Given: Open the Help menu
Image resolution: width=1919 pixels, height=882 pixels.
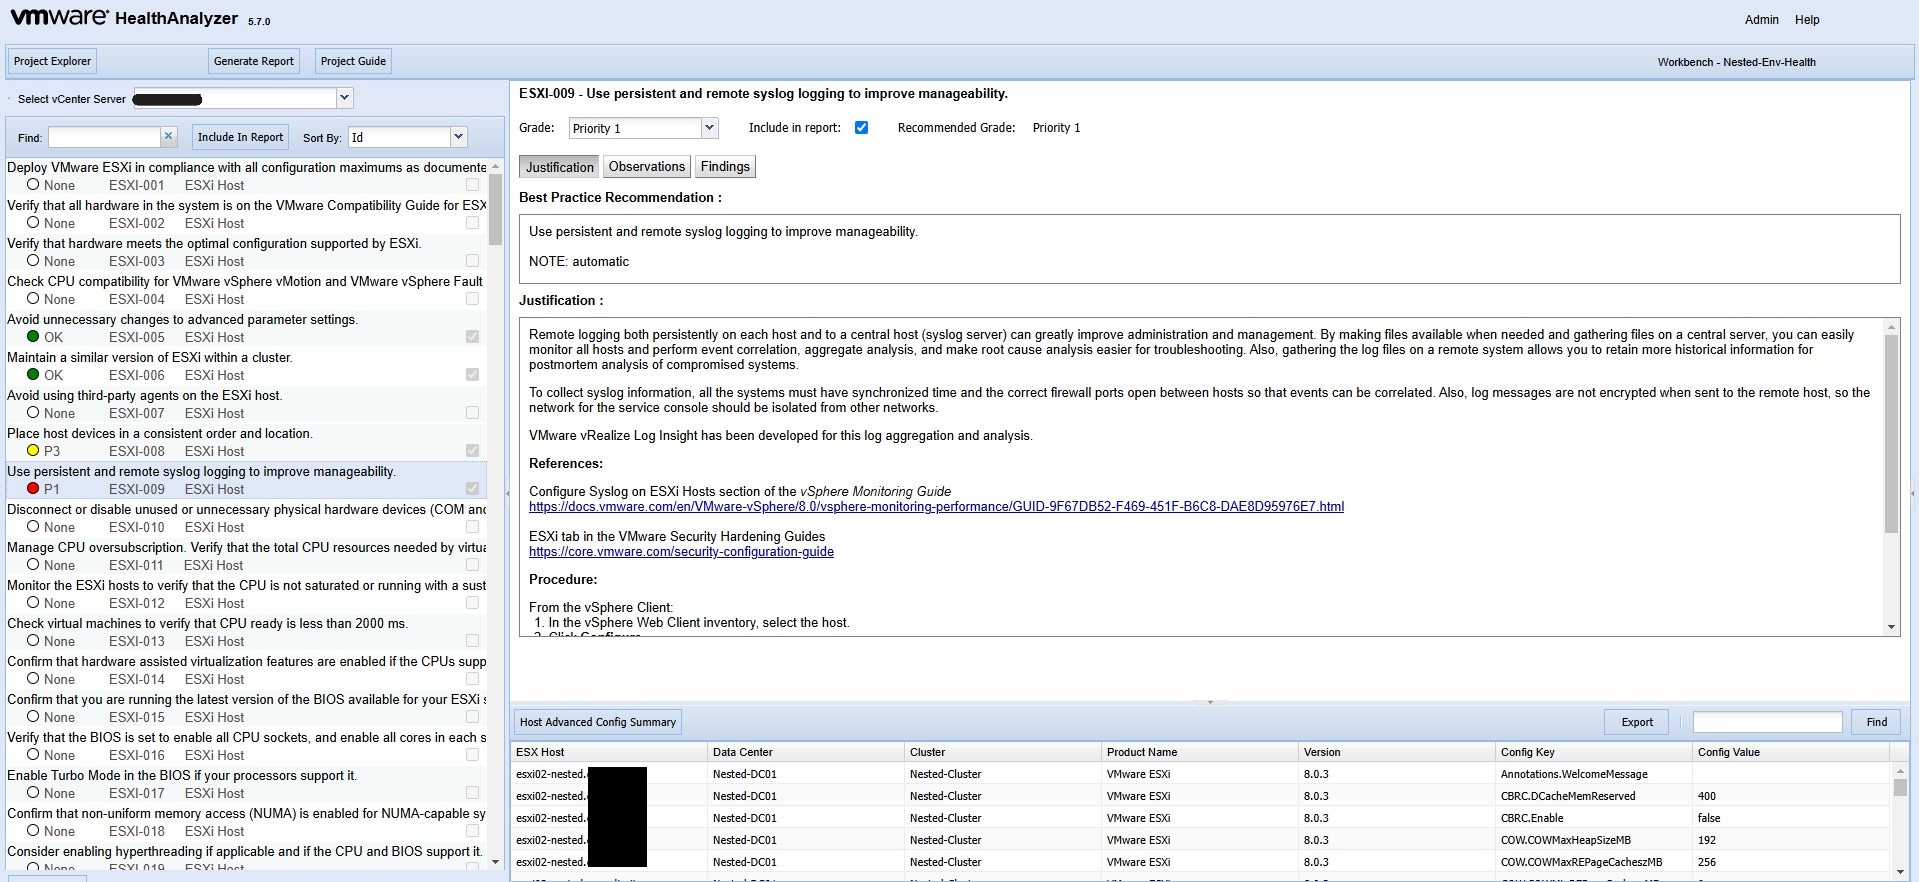Looking at the screenshot, I should point(1807,20).
